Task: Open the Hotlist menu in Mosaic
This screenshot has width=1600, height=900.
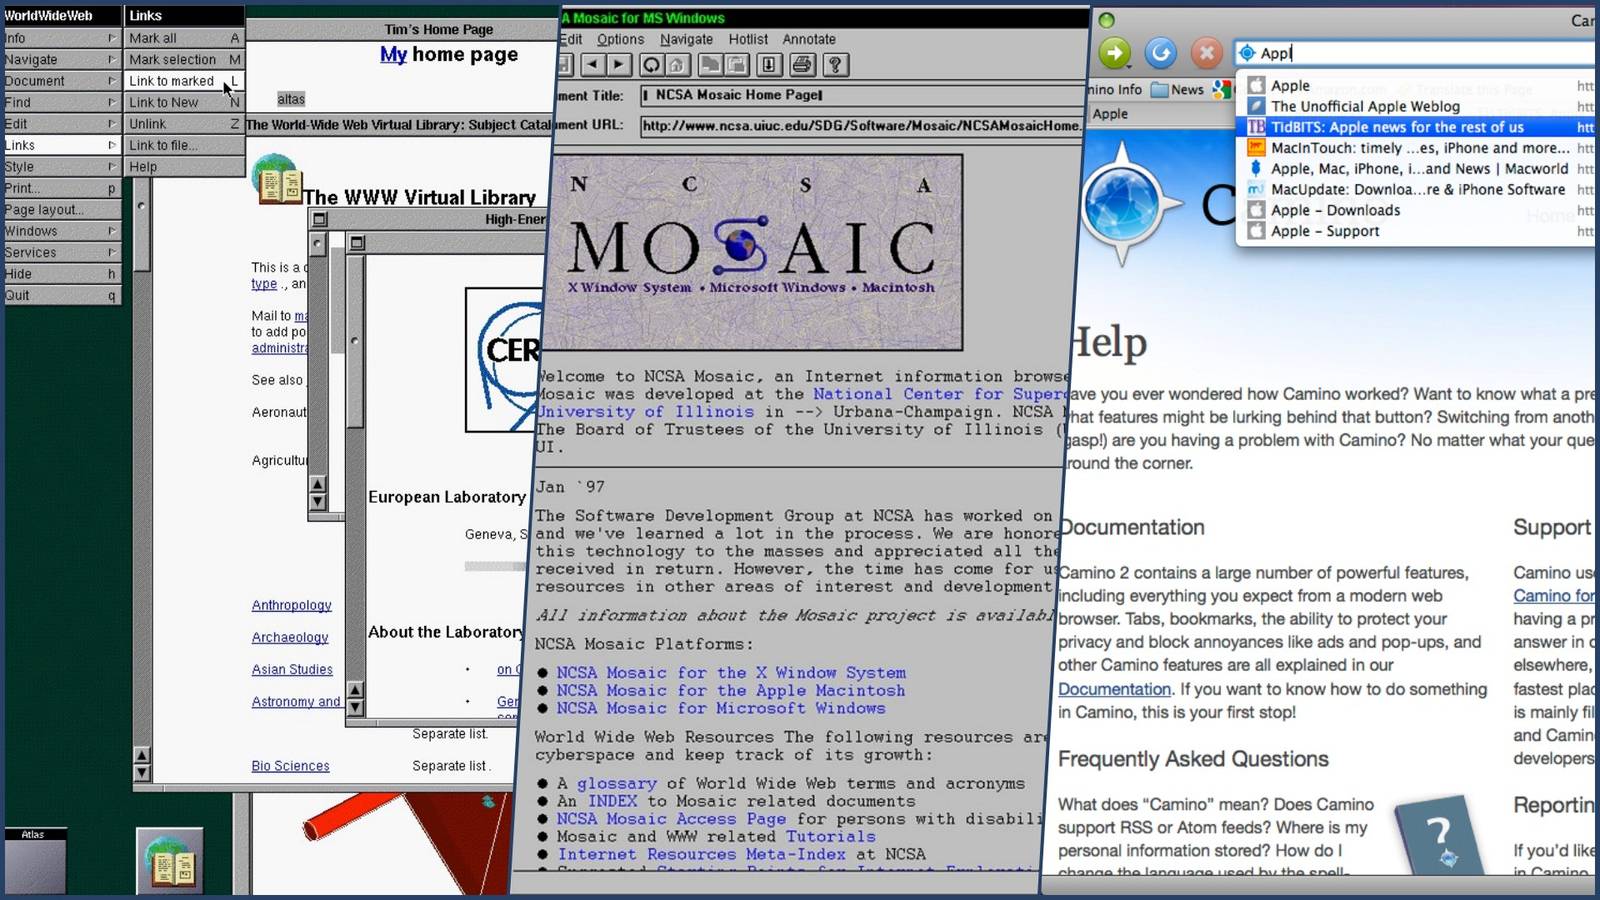Action: click(747, 39)
